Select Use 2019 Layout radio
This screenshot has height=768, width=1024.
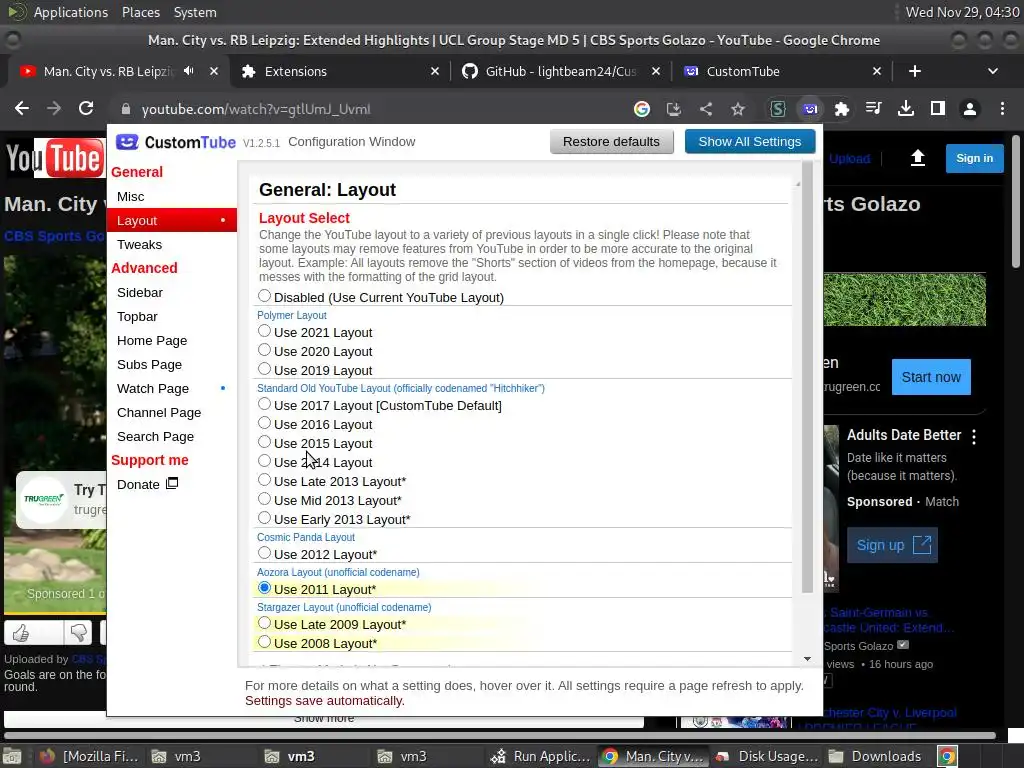[264, 369]
